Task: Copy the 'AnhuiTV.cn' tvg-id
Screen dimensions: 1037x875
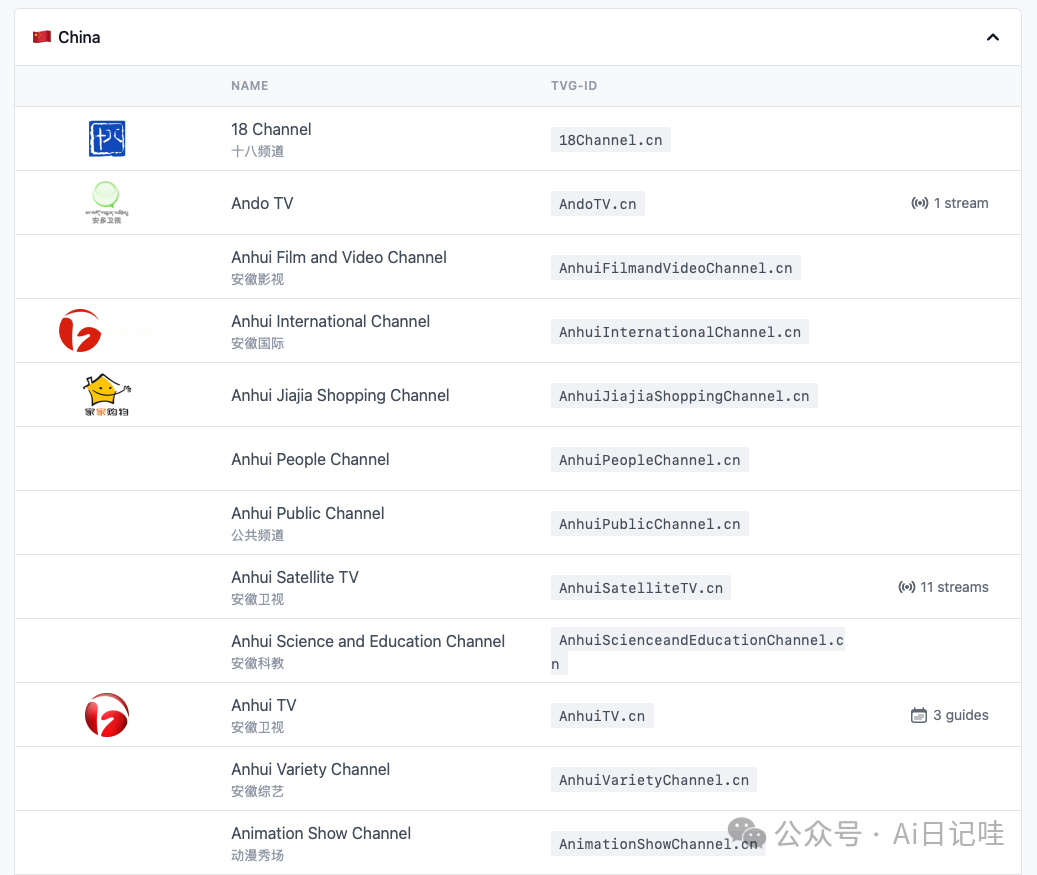Action: [x=602, y=716]
